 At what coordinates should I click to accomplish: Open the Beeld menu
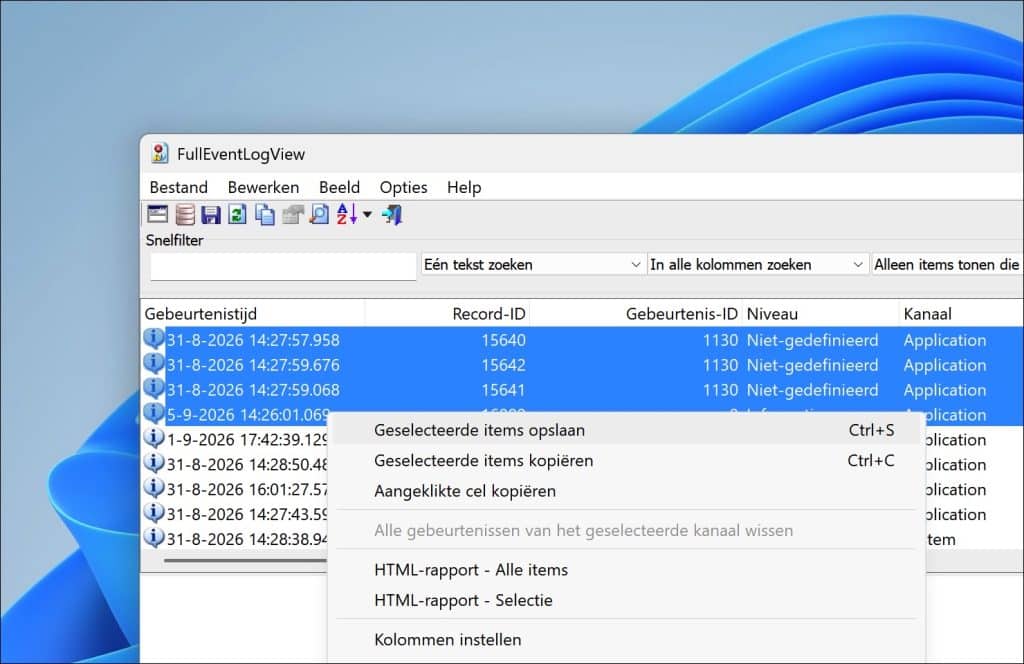[x=339, y=187]
